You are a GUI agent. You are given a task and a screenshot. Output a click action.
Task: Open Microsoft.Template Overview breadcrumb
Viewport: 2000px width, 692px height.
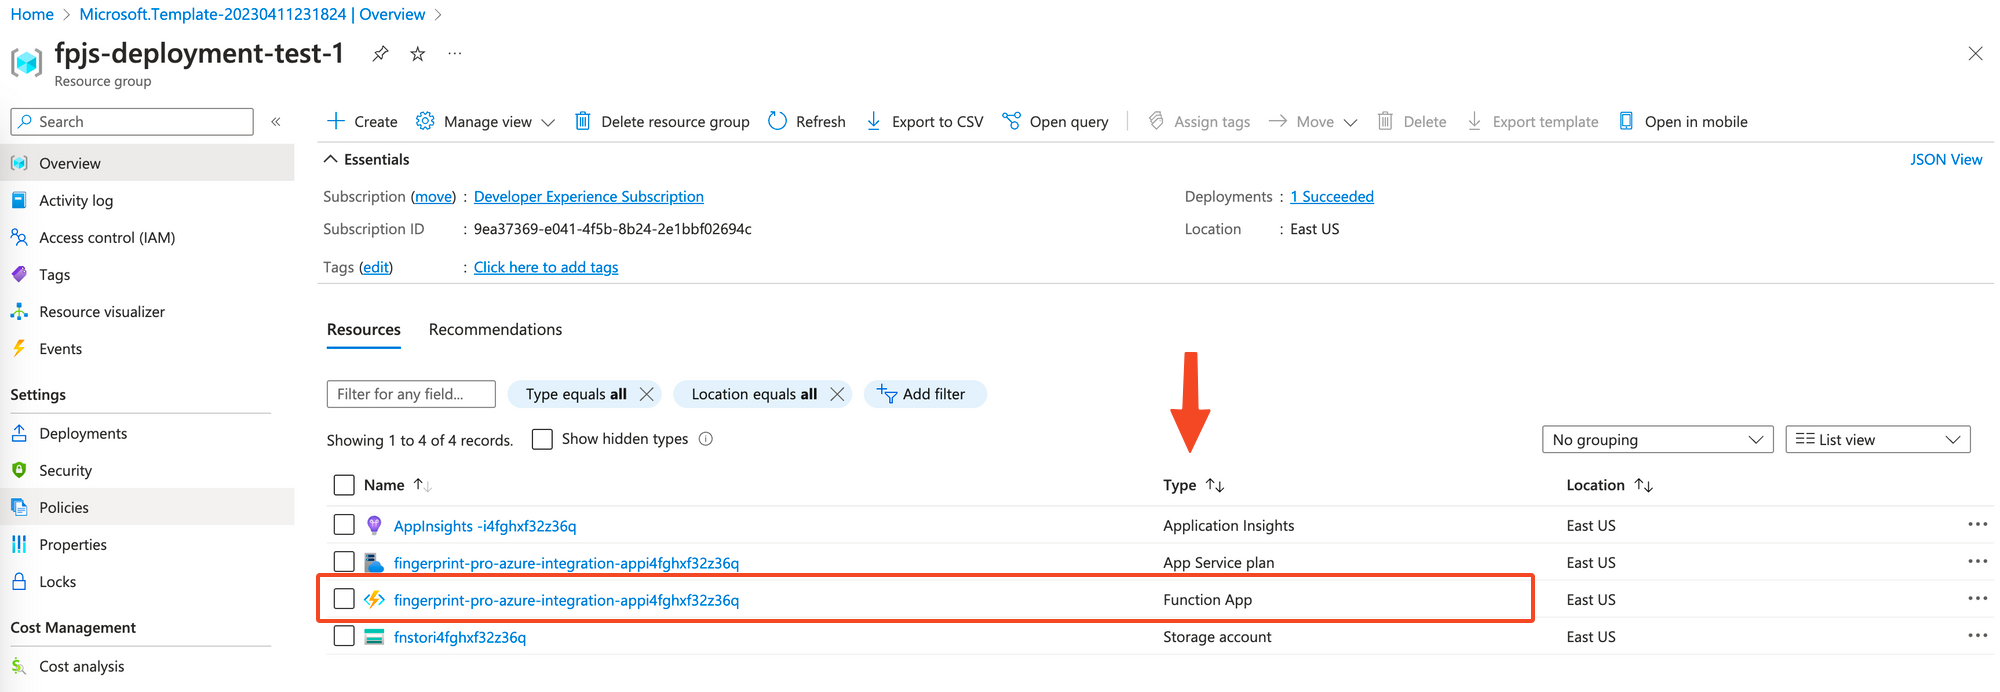[x=252, y=14]
